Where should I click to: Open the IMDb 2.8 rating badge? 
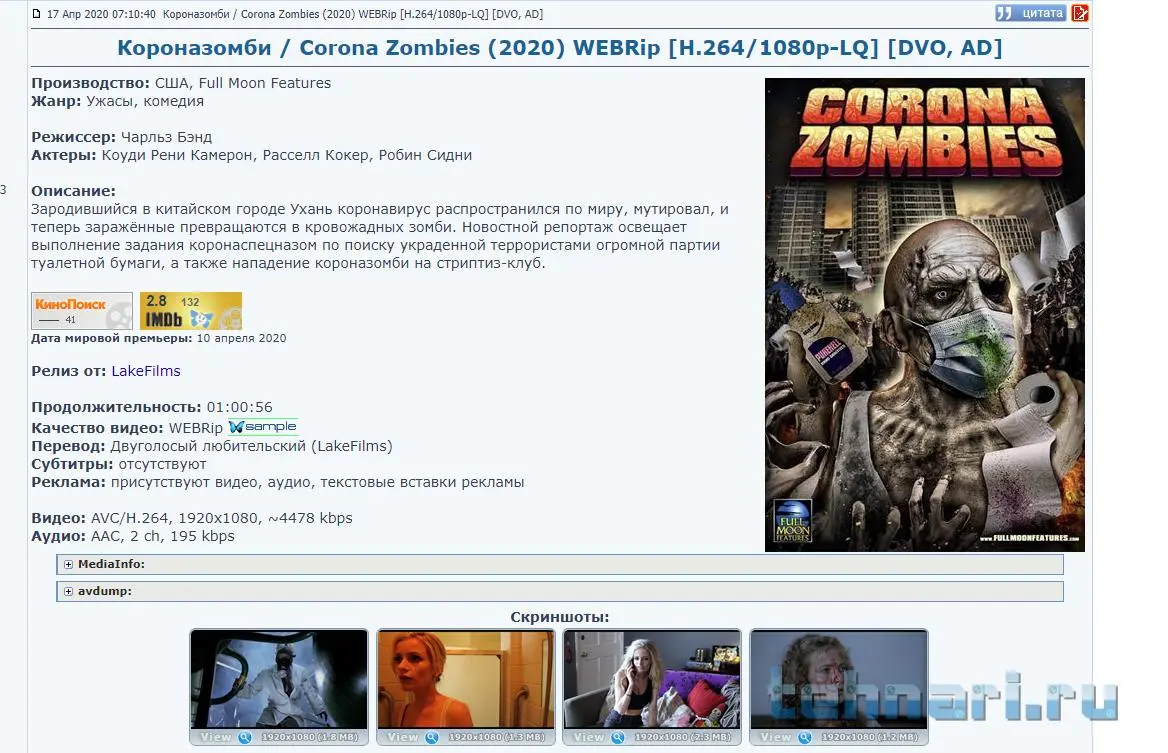click(191, 311)
